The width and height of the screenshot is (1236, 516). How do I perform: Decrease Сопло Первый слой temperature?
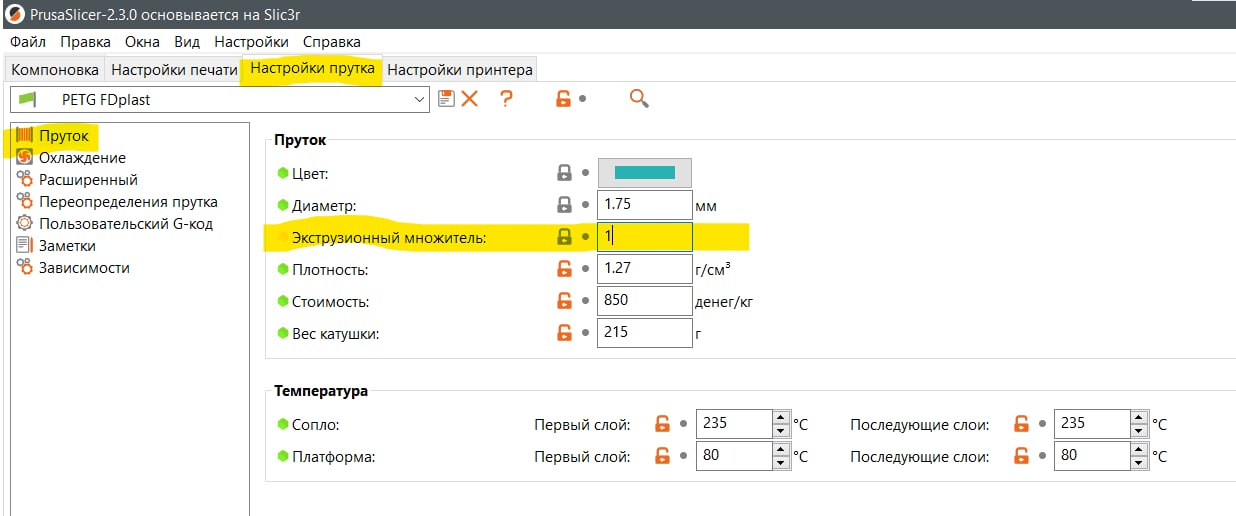781,431
